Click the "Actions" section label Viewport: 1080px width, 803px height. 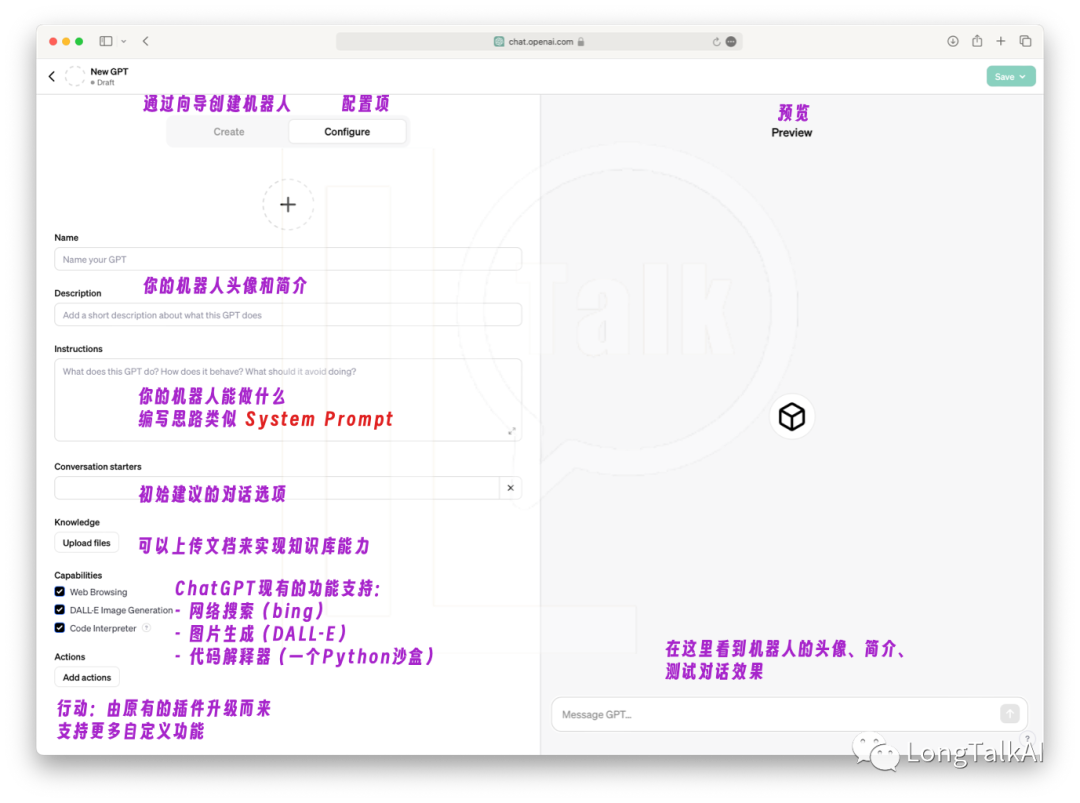[x=70, y=657]
